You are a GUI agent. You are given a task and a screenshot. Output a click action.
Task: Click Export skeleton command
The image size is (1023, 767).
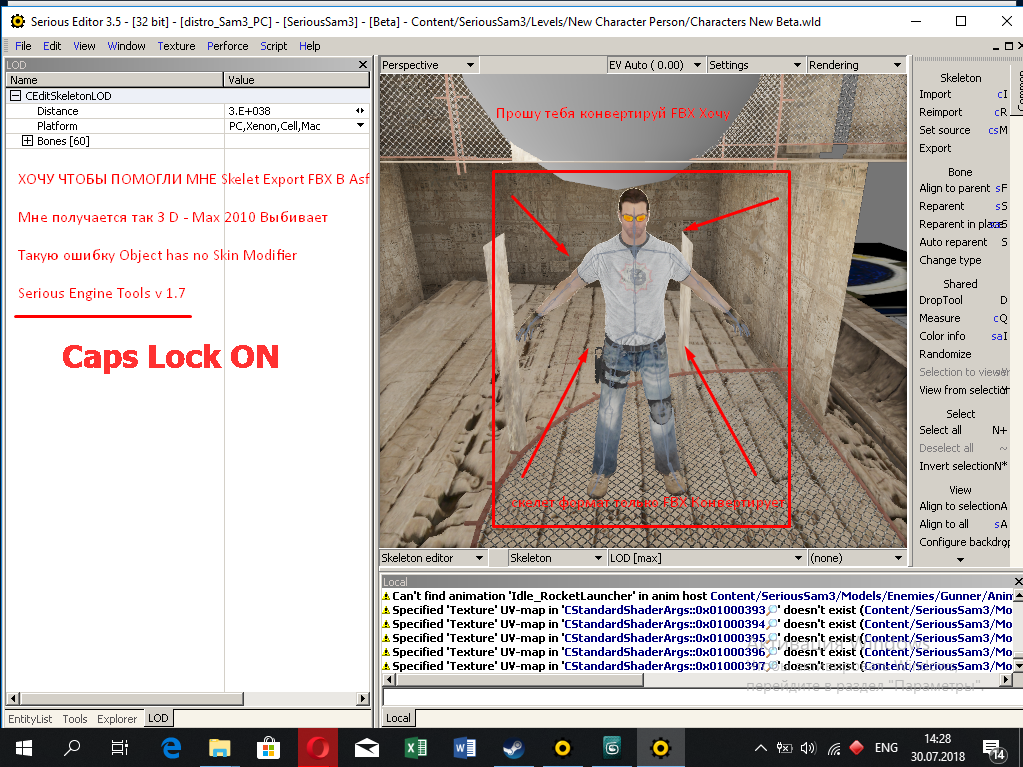[x=935, y=148]
